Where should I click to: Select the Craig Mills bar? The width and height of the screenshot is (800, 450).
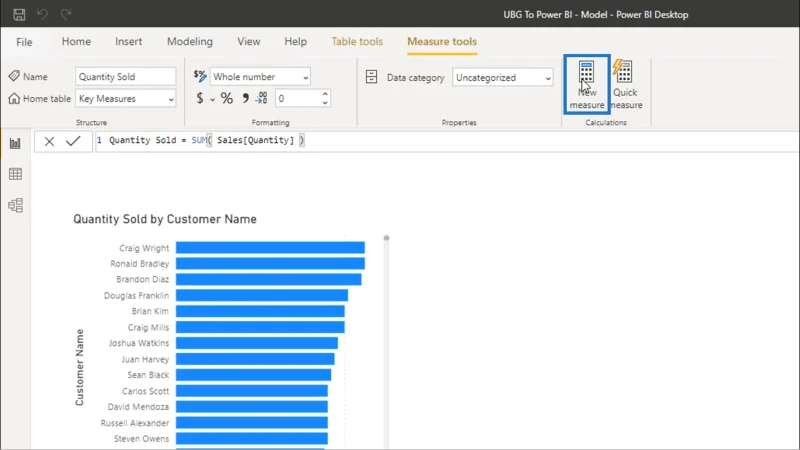[x=260, y=327]
